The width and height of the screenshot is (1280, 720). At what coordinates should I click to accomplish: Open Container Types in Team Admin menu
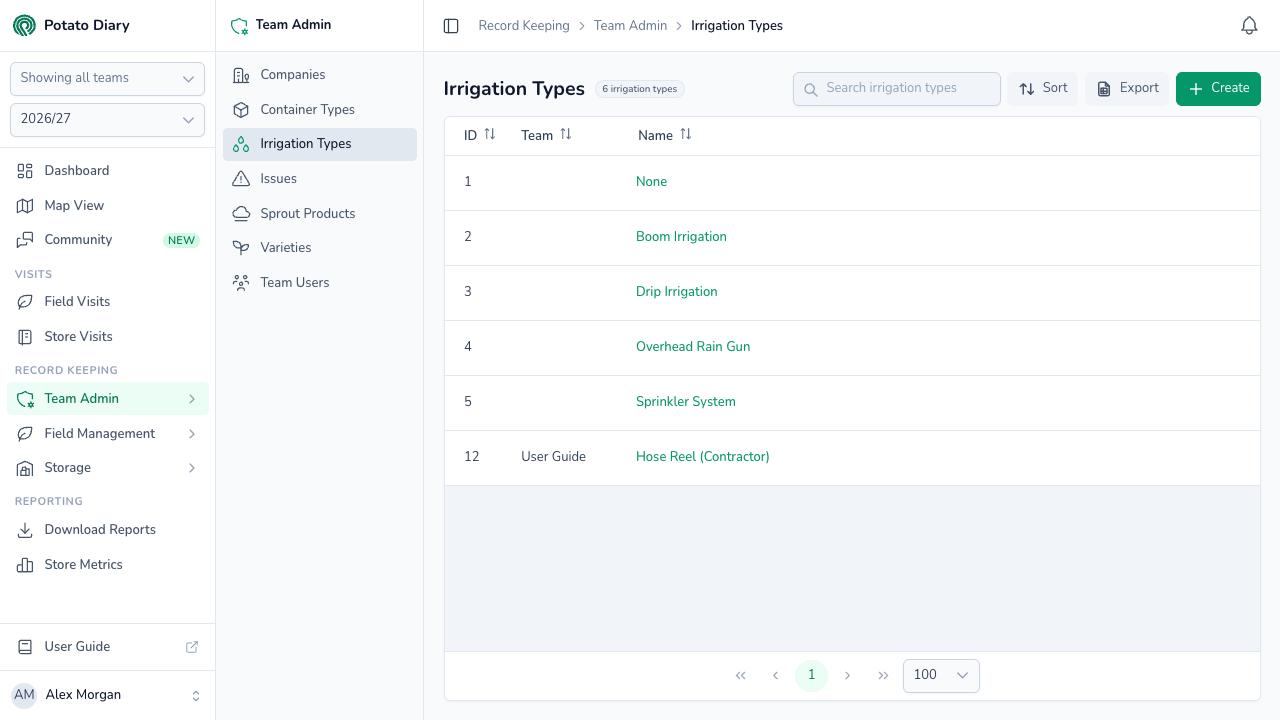320,110
